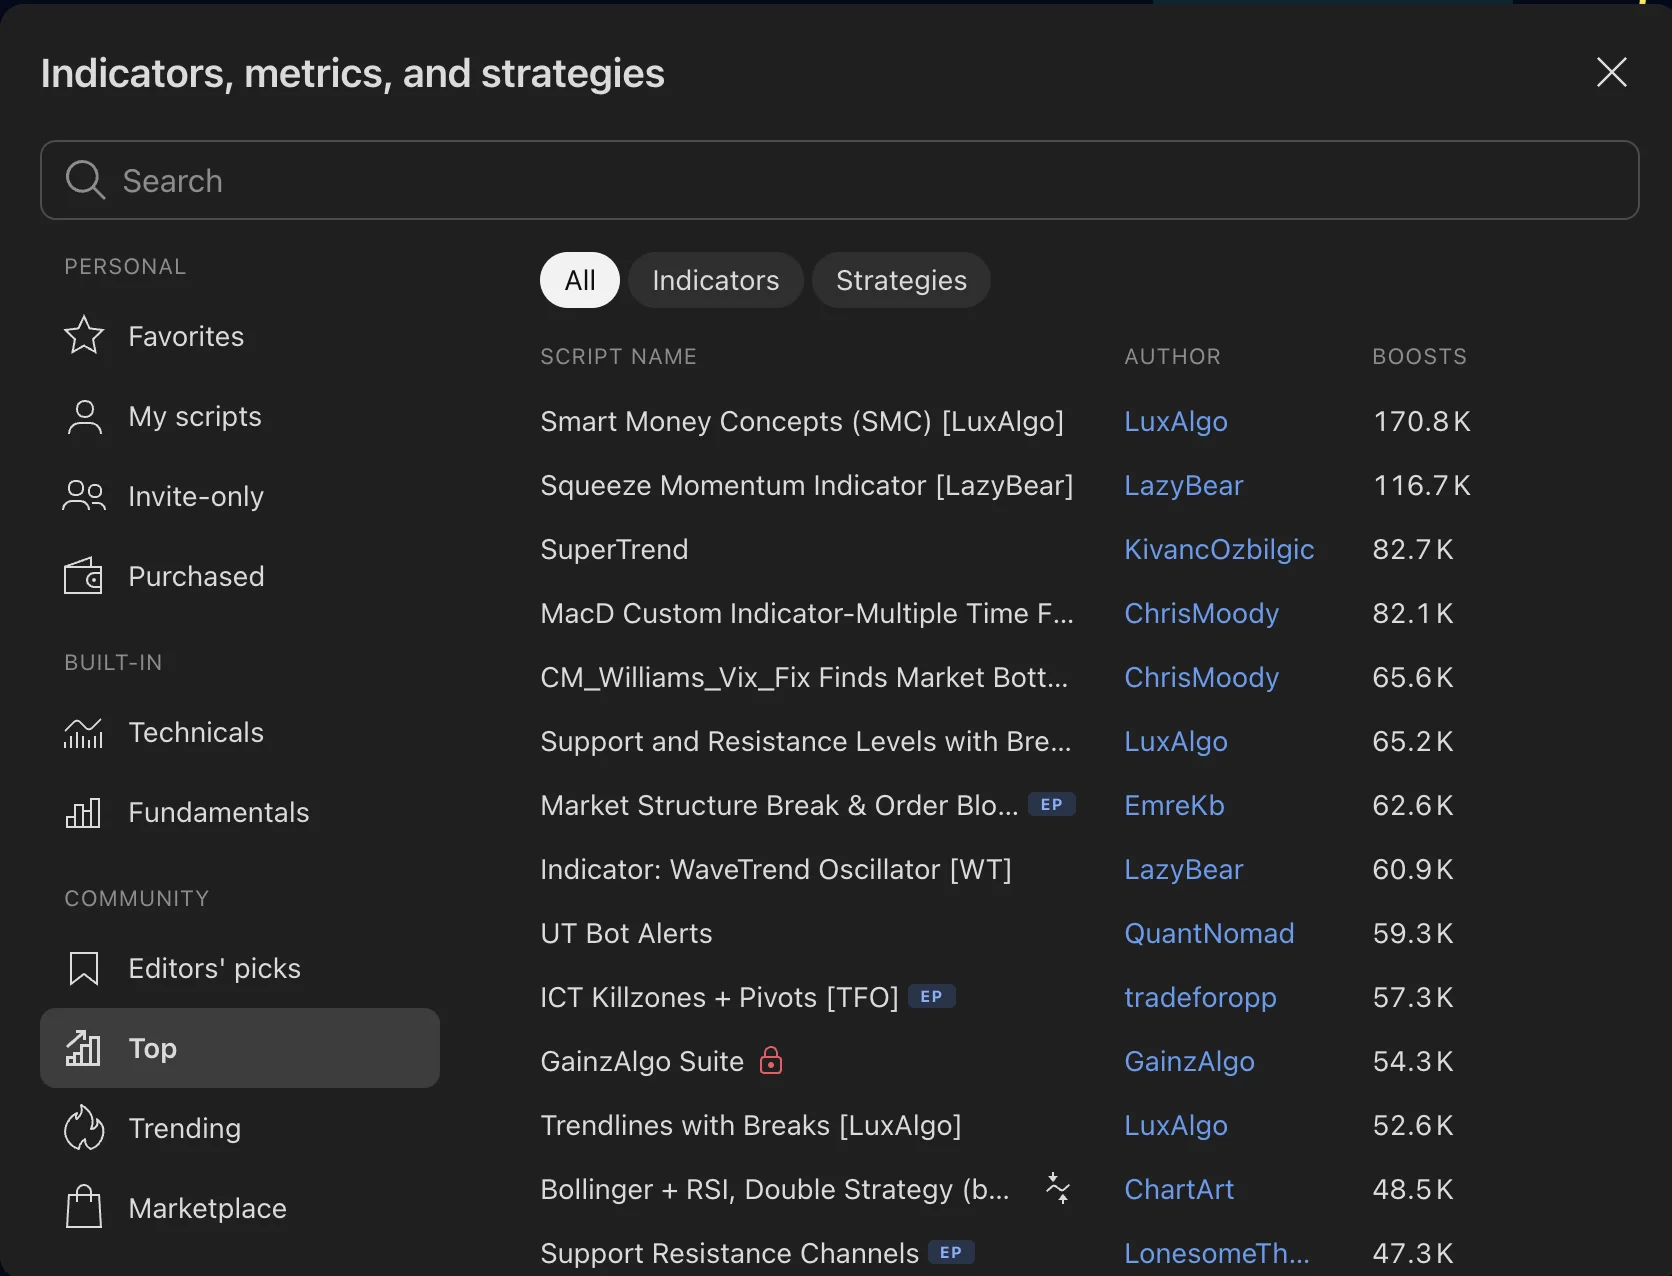Go to Invite-only scripts
Viewport: 1672px width, 1276px height.
tap(240, 496)
